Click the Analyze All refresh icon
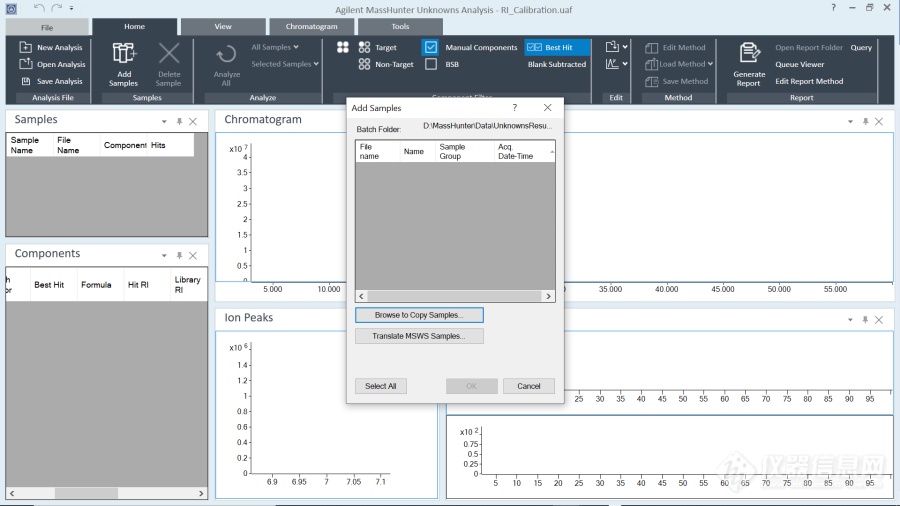The width and height of the screenshot is (900, 506). (226, 55)
